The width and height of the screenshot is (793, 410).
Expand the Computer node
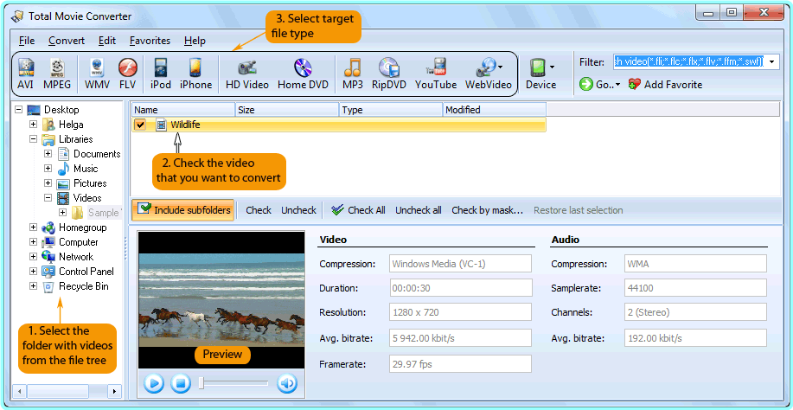point(33,242)
